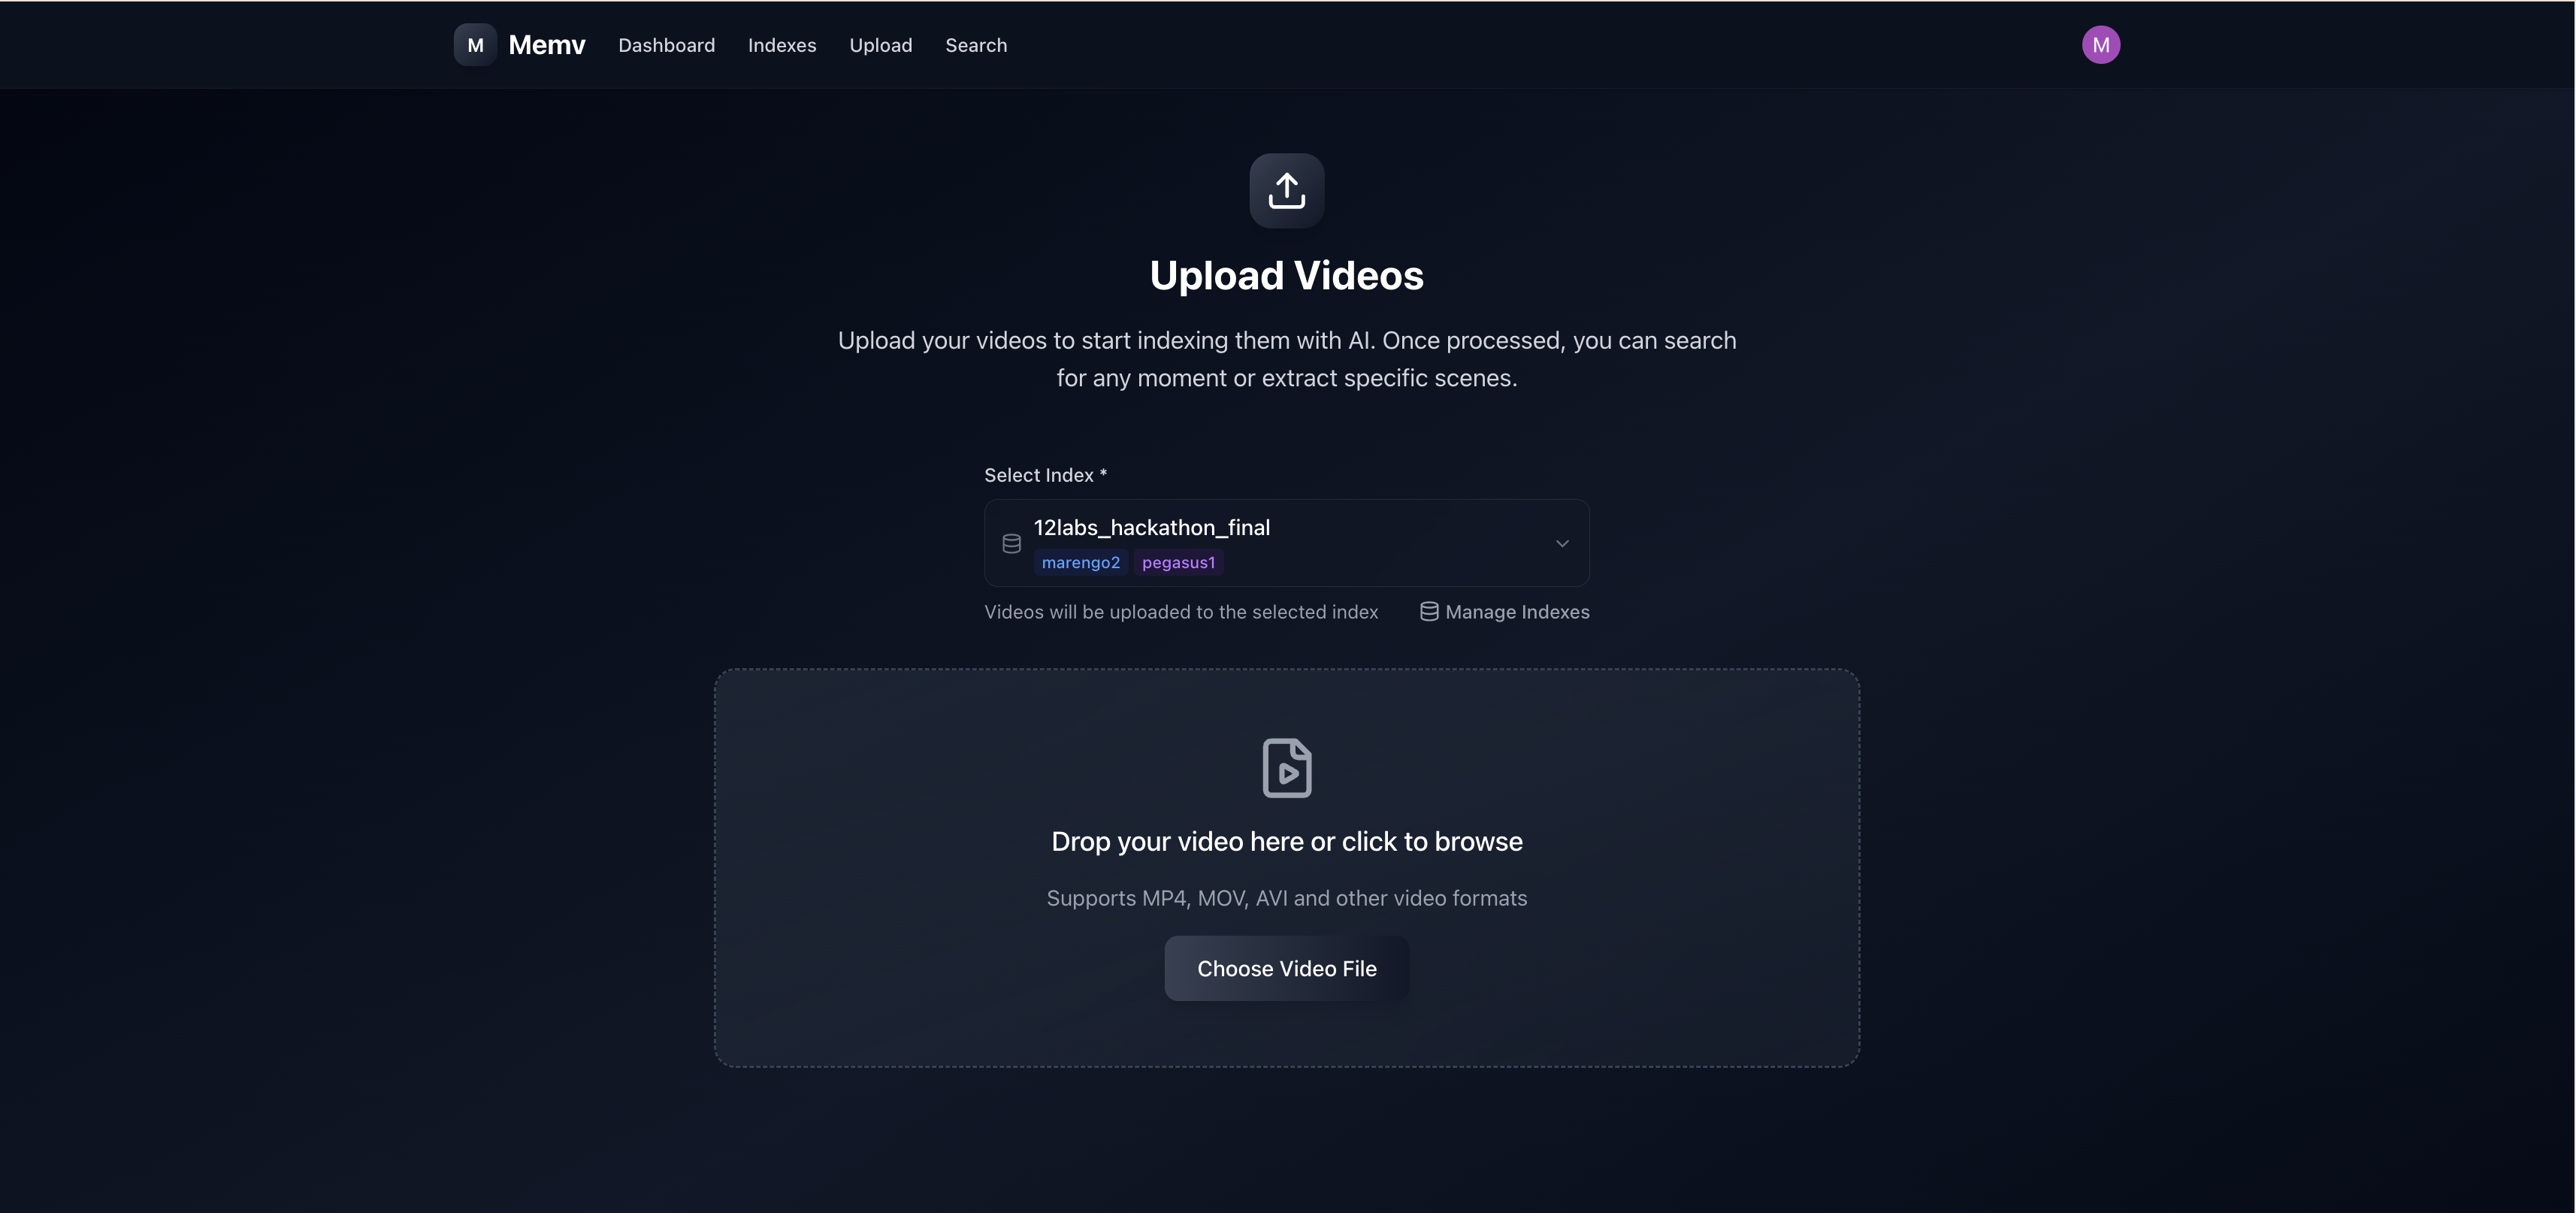Click the Memv M logo icon
Screen dimensions: 2576x1213
point(475,45)
